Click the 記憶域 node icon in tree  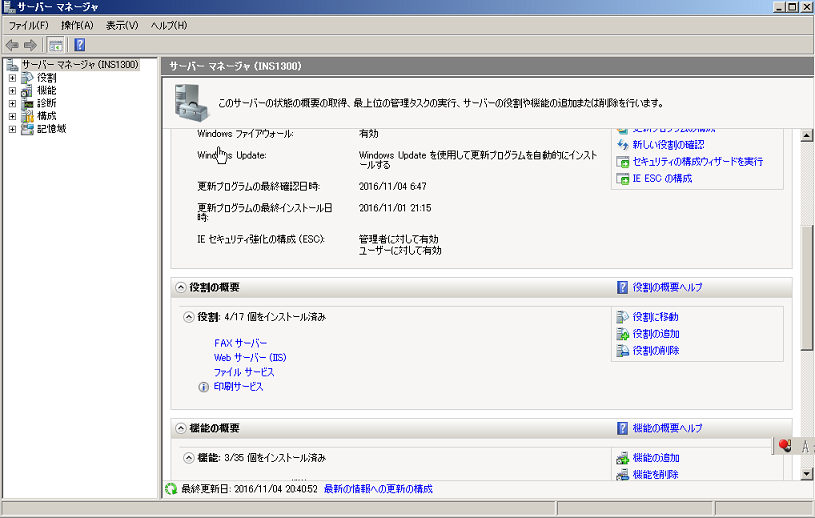(28, 129)
